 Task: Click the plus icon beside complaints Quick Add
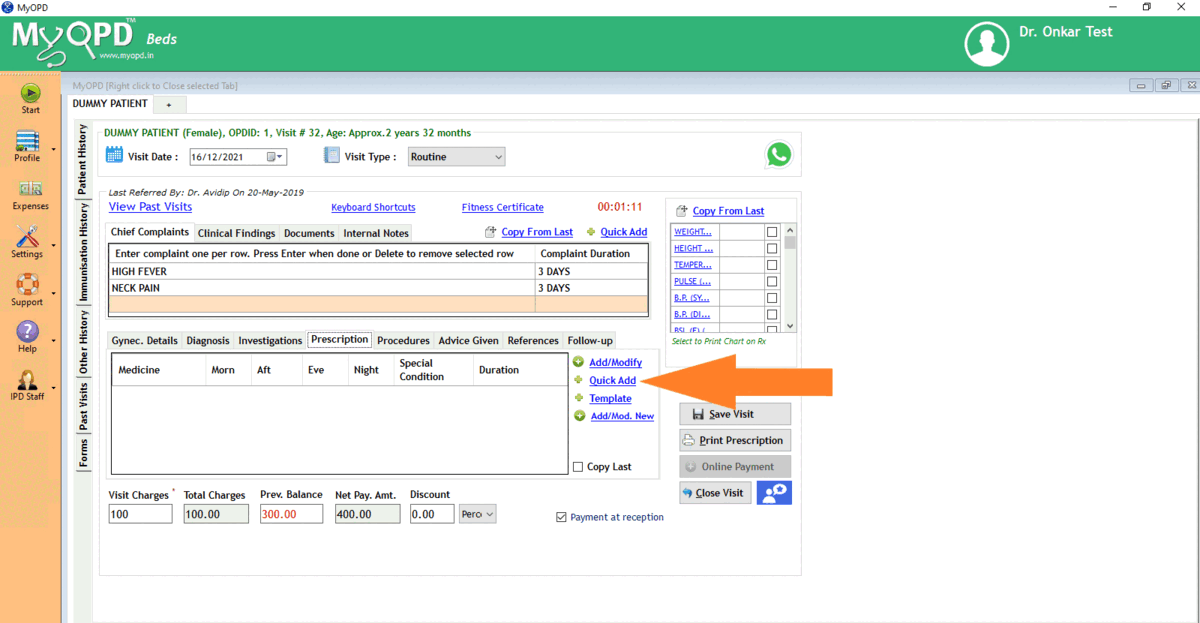click(x=591, y=232)
